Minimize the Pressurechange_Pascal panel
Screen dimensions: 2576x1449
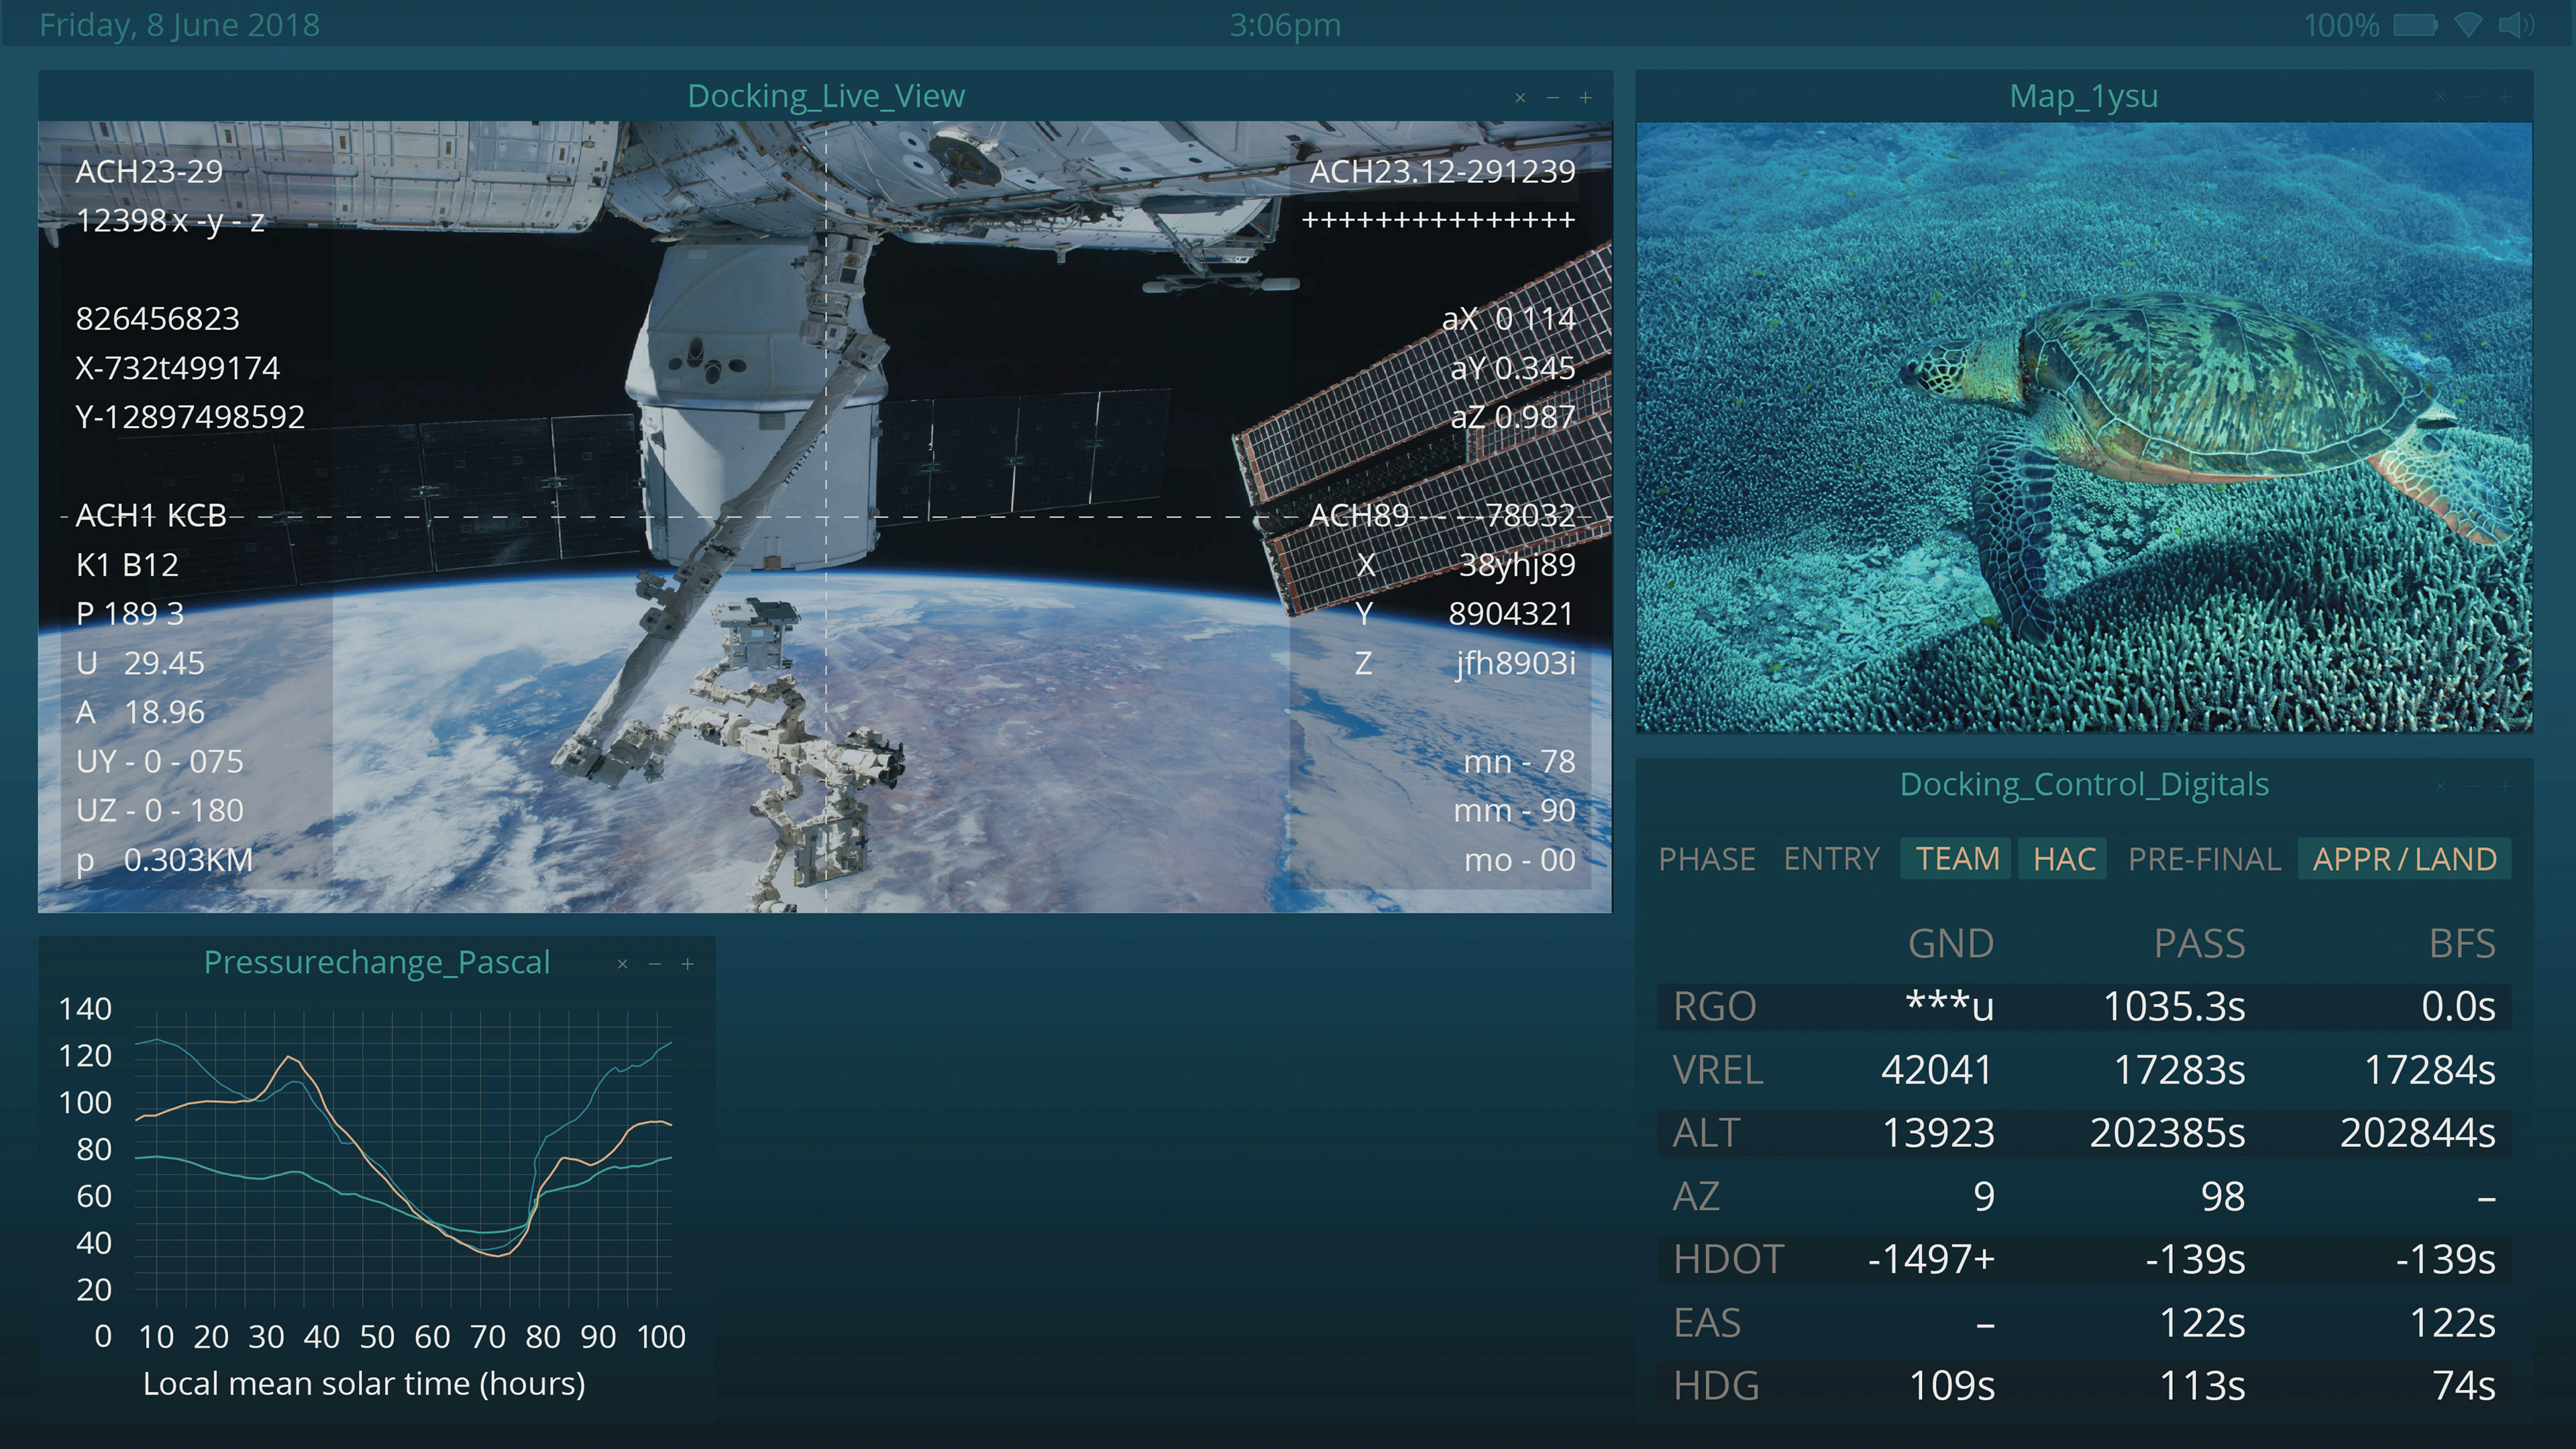pyautogui.click(x=655, y=964)
